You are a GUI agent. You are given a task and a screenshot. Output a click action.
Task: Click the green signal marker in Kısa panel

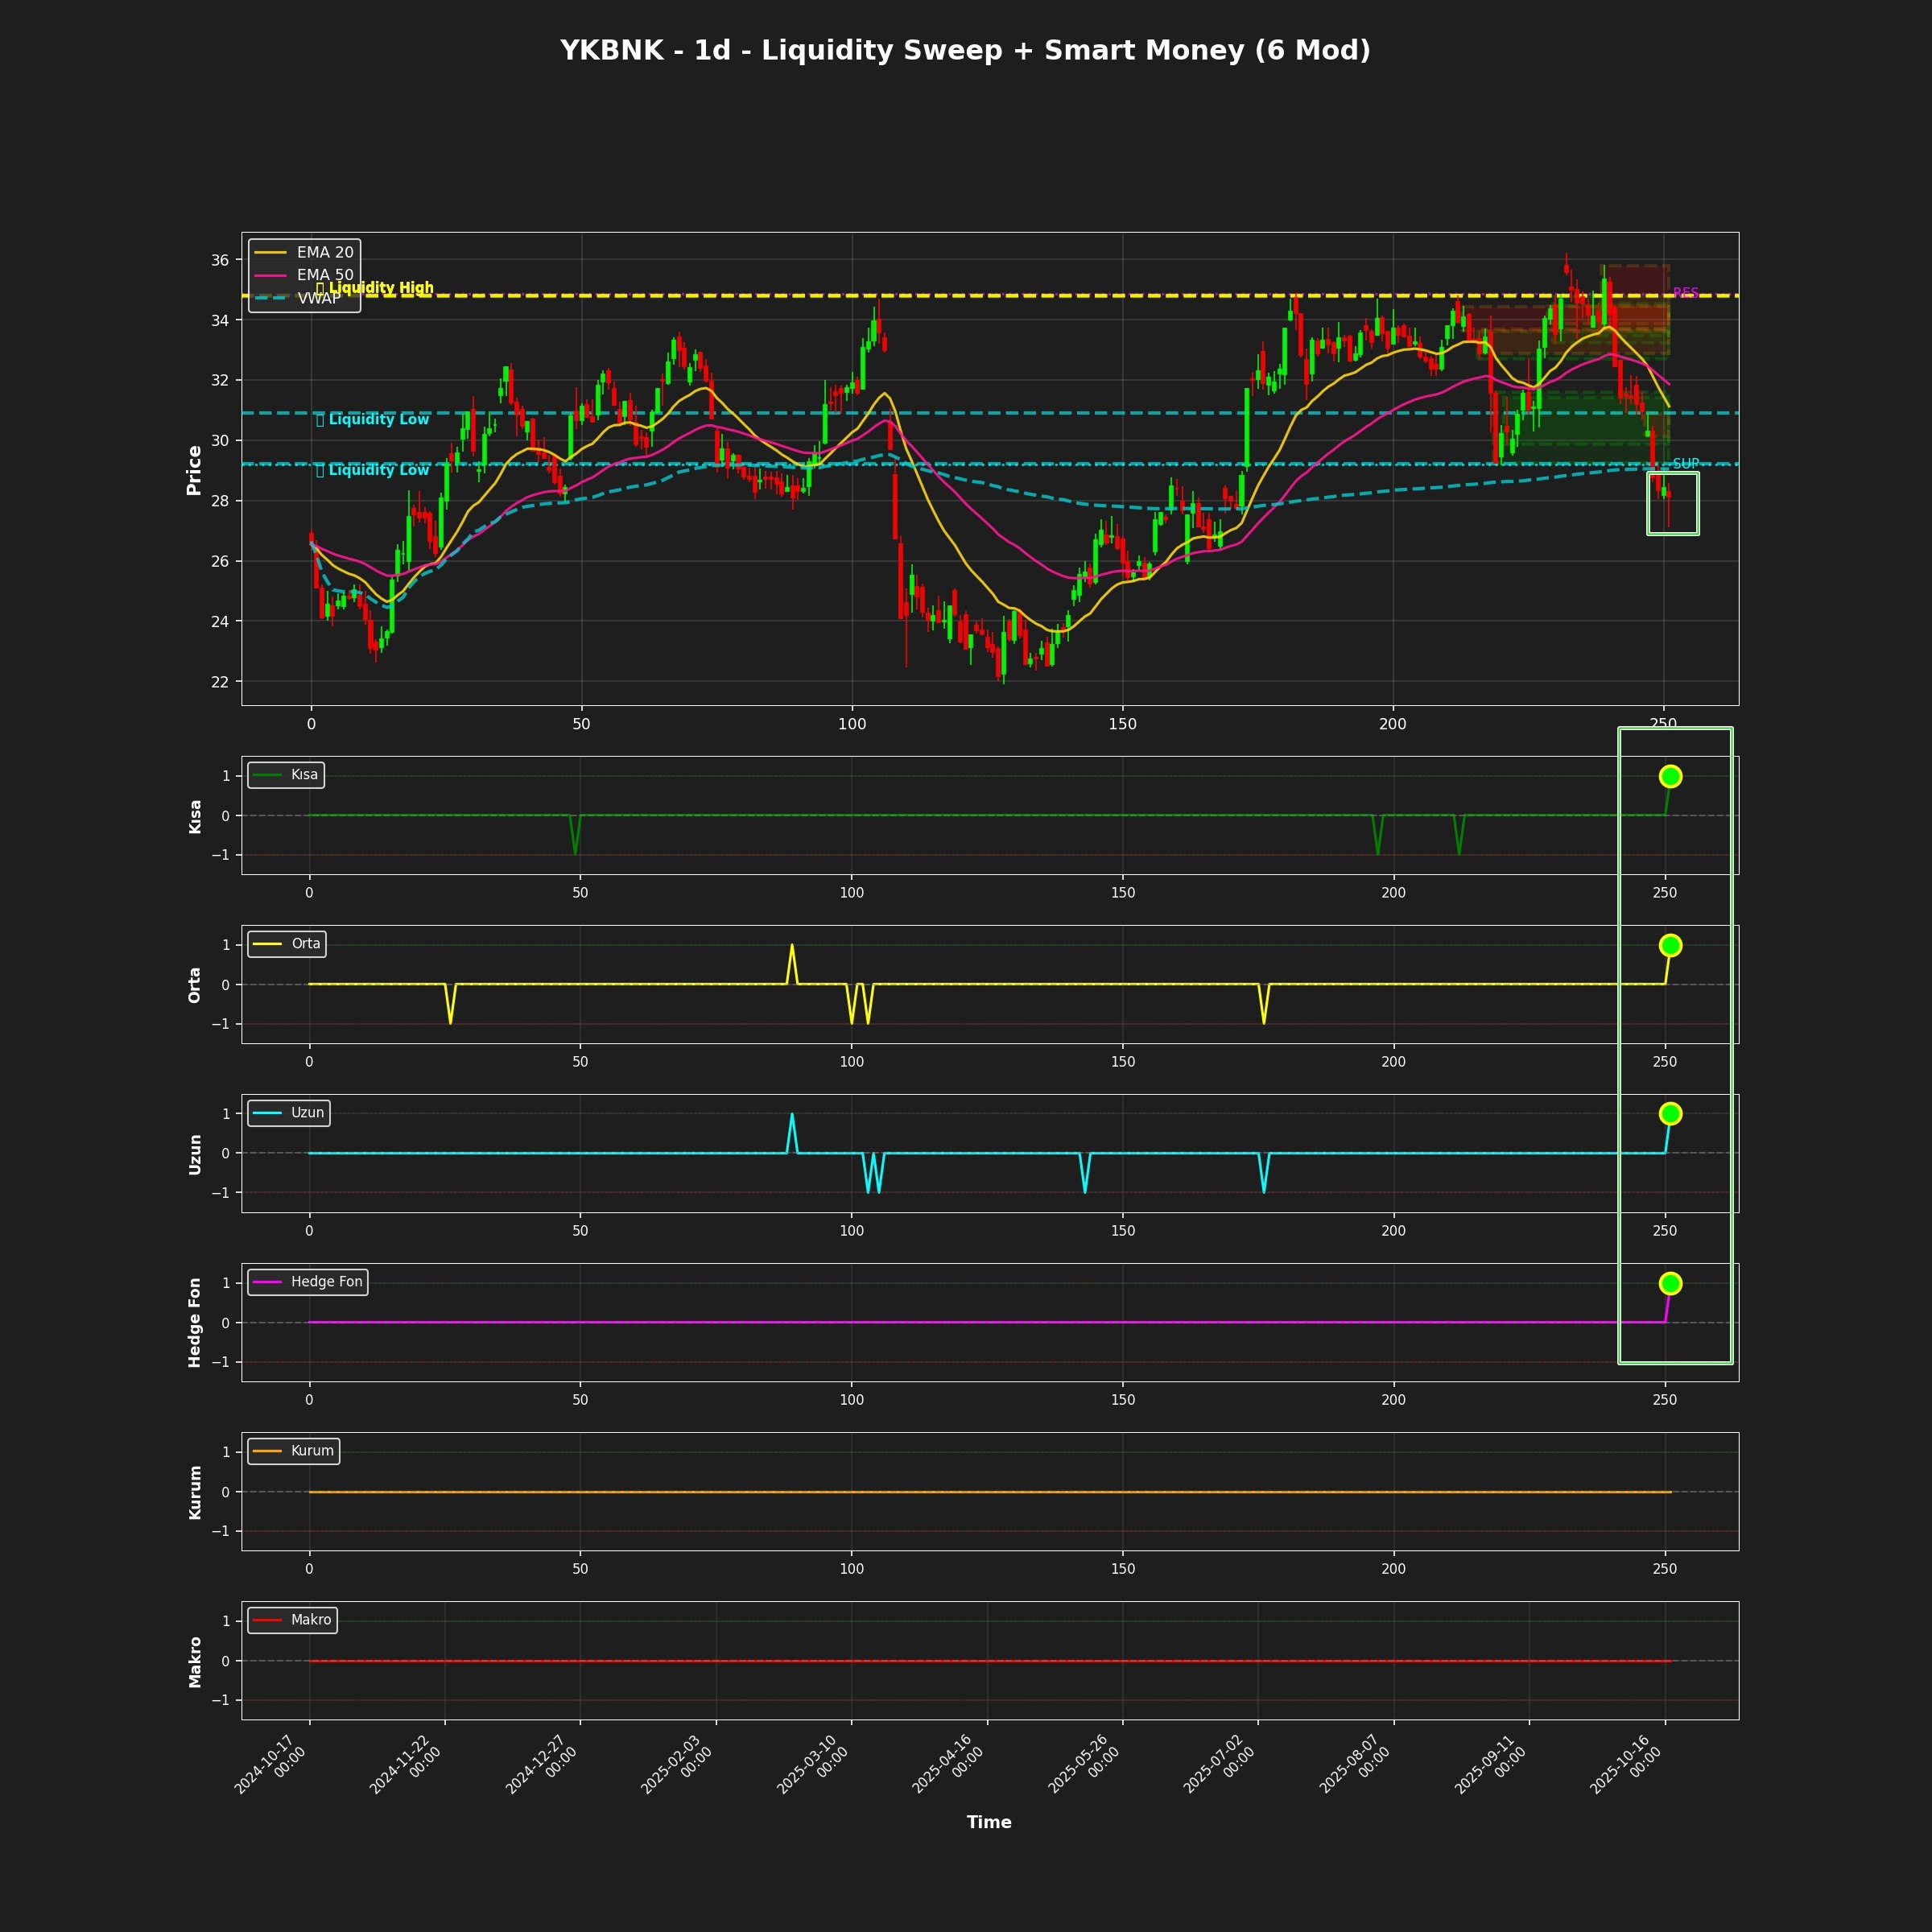[1670, 776]
